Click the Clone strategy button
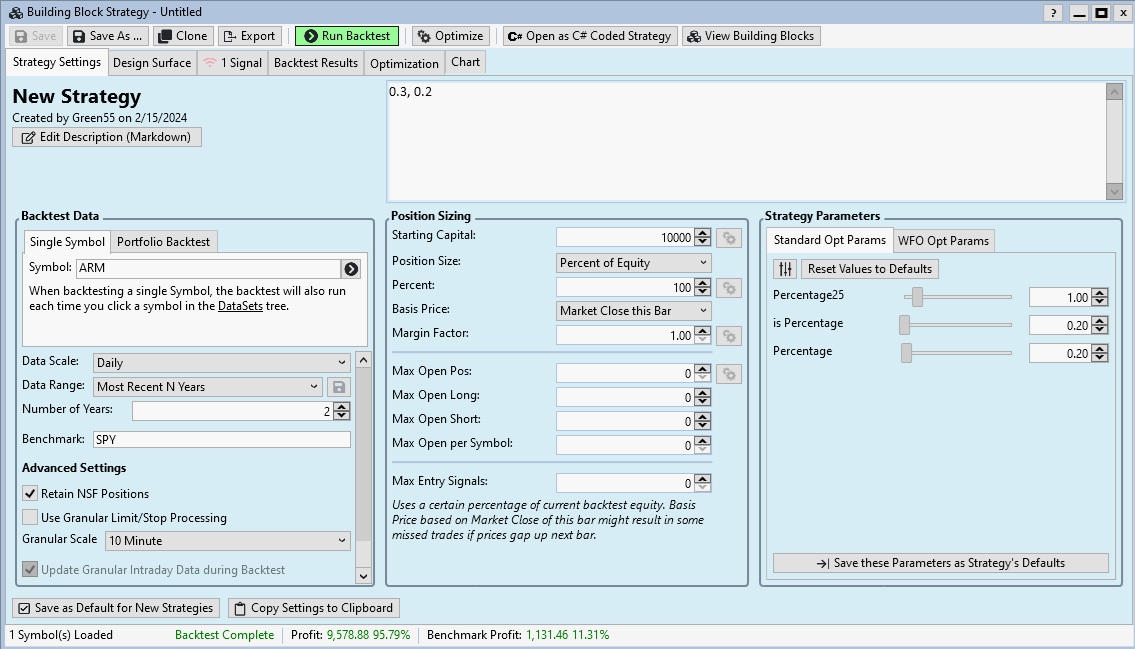This screenshot has height=649, width=1135. click(x=183, y=36)
